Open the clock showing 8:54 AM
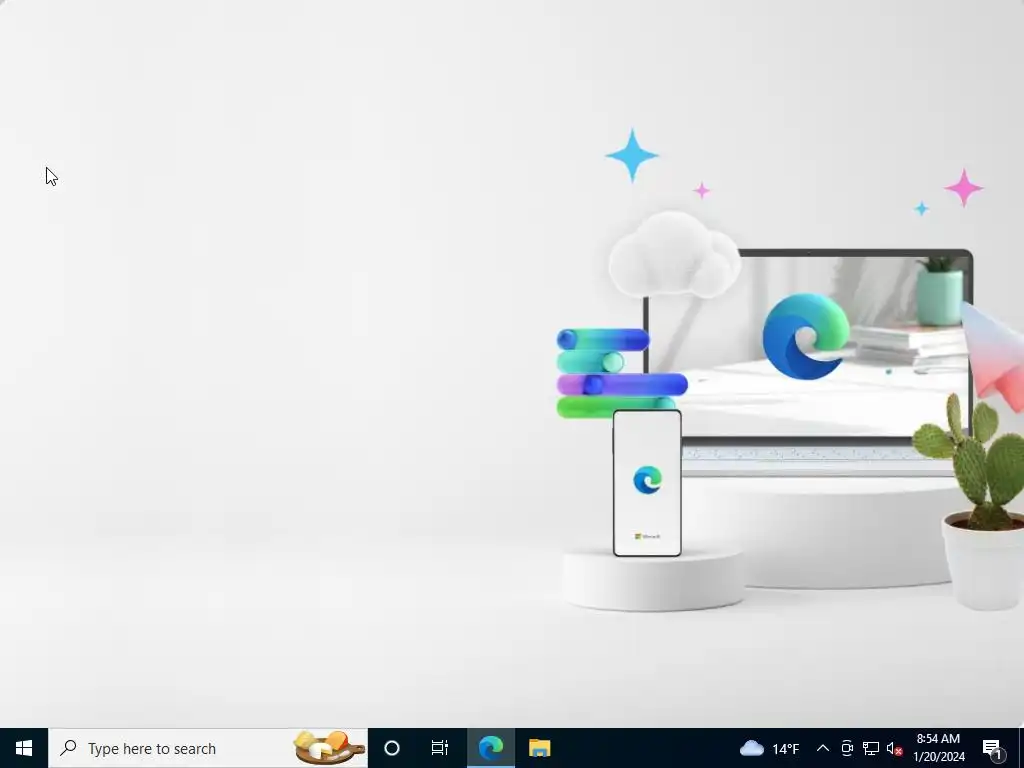1024x768 pixels. (938, 748)
